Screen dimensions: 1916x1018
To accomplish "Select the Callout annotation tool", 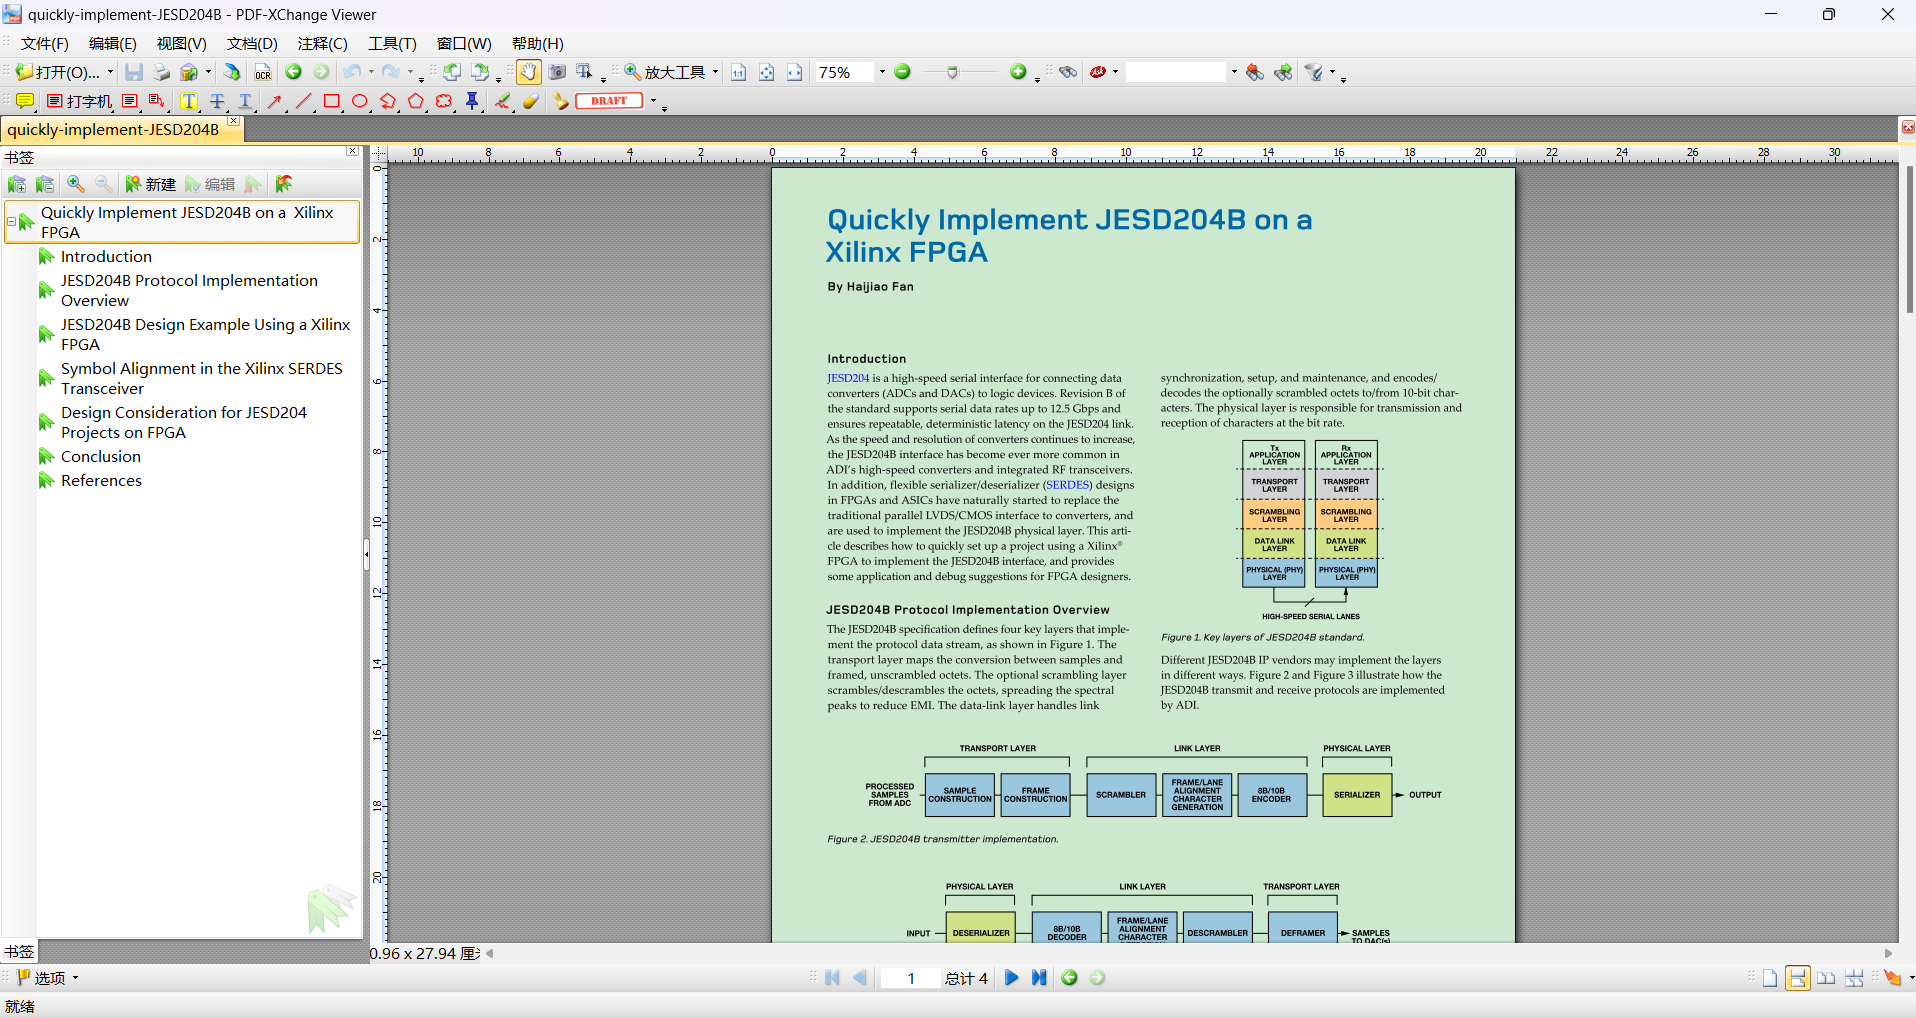I will coord(157,101).
